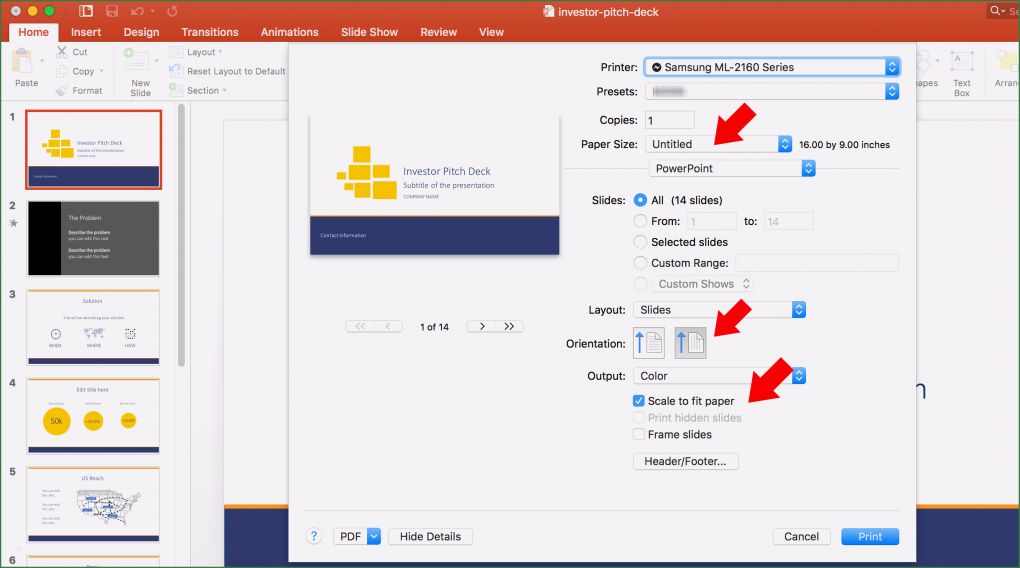Screen dimensions: 1020x568
Task: Select All slides radio button
Action: [x=640, y=200]
